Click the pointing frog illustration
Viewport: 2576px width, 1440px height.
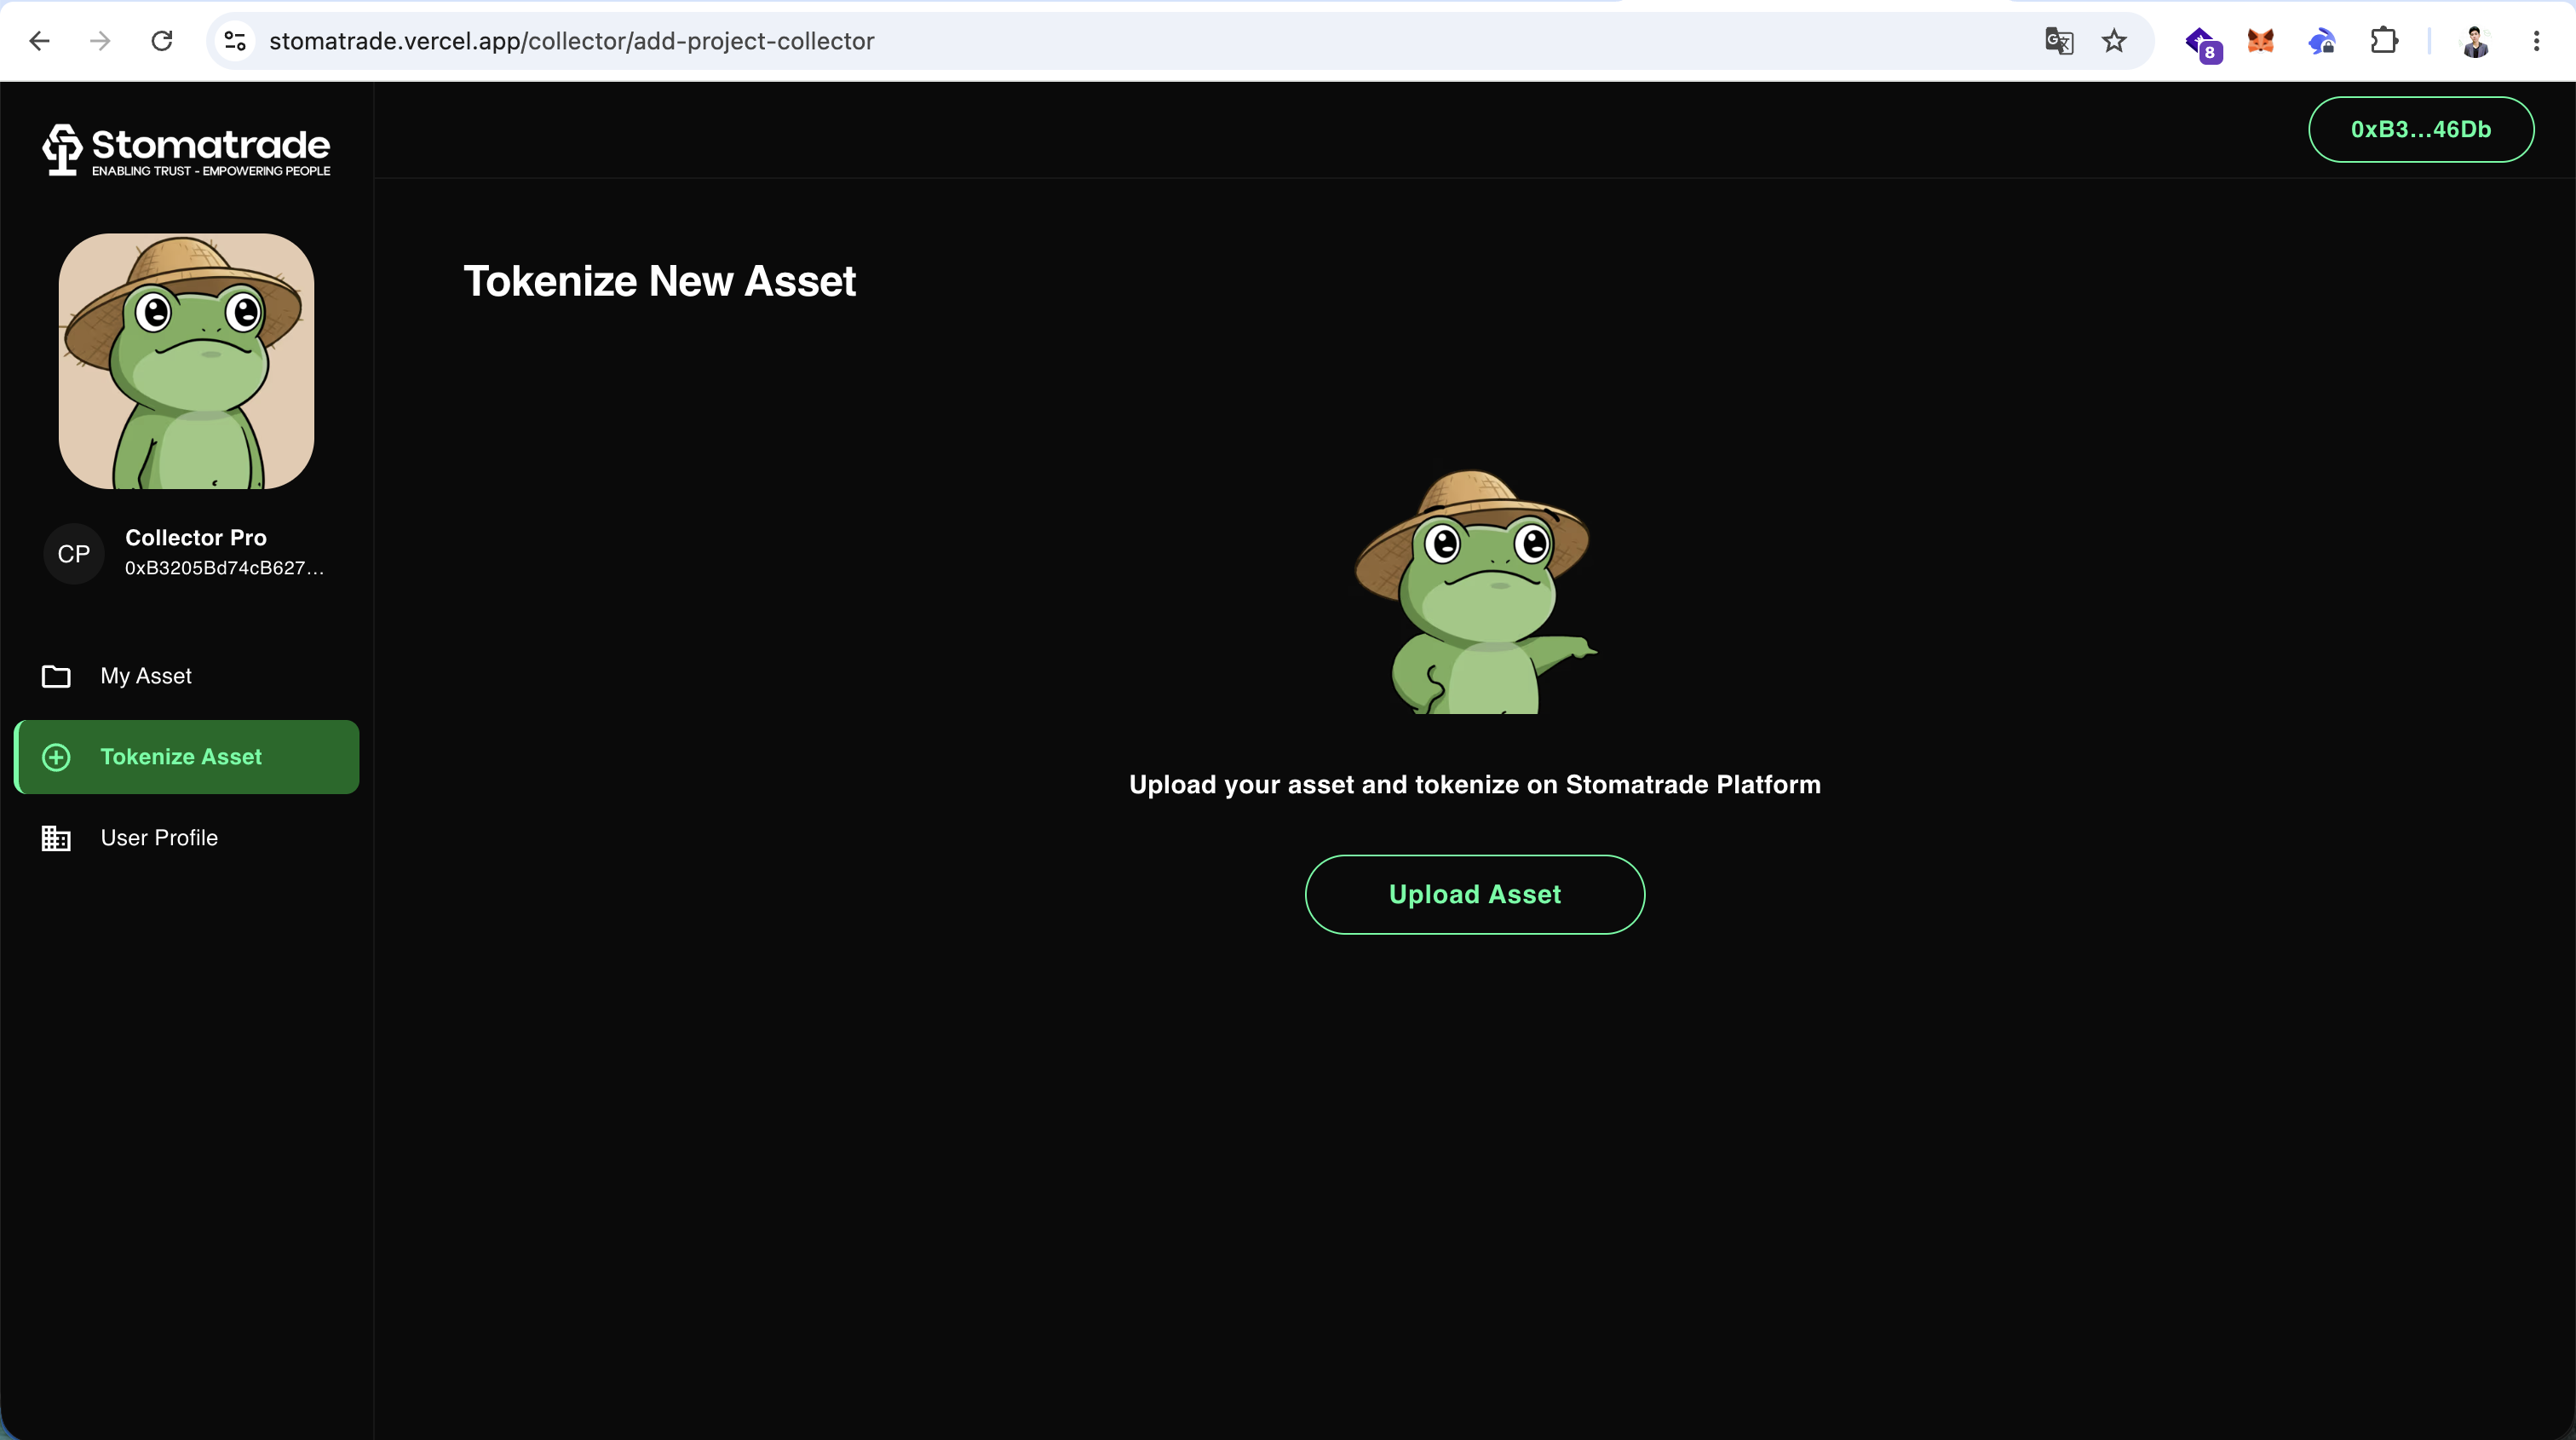click(1475, 591)
